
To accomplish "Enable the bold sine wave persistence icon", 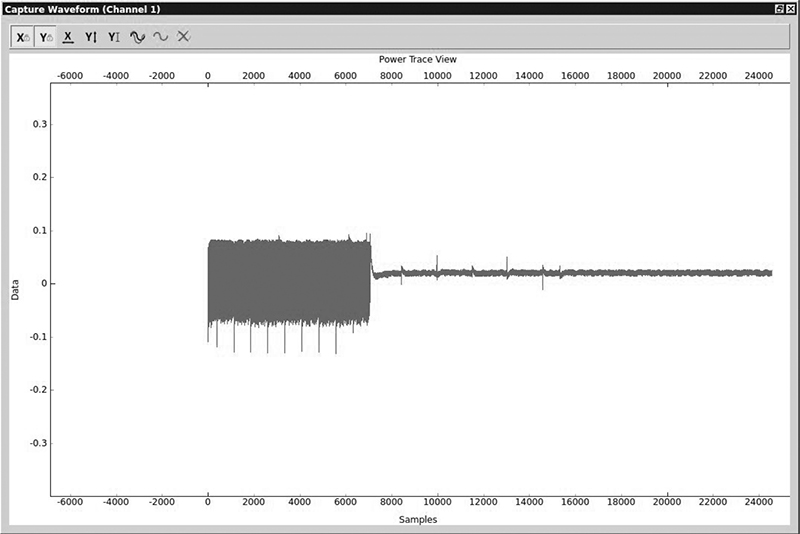I will point(137,37).
